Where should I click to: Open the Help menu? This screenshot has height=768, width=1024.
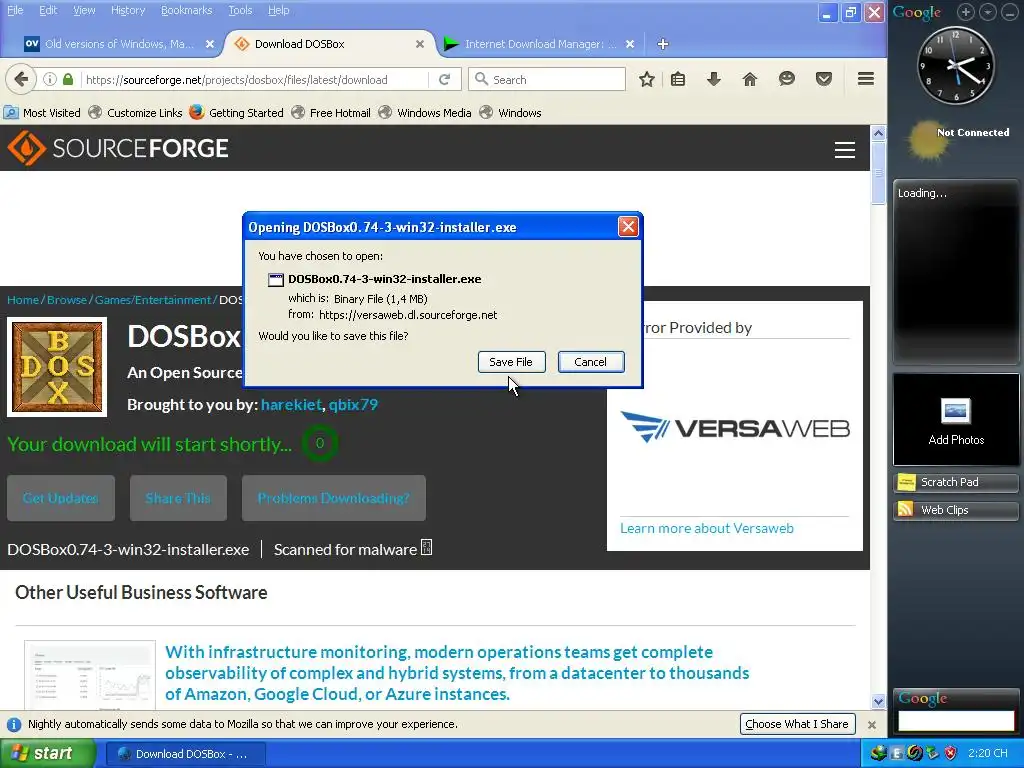278,10
